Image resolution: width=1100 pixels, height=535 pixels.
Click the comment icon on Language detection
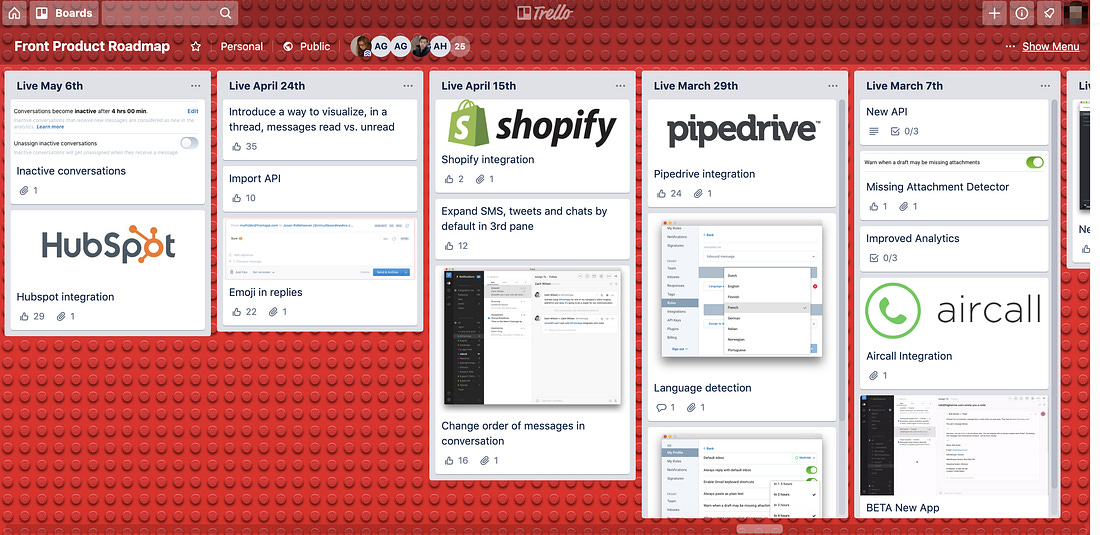661,407
